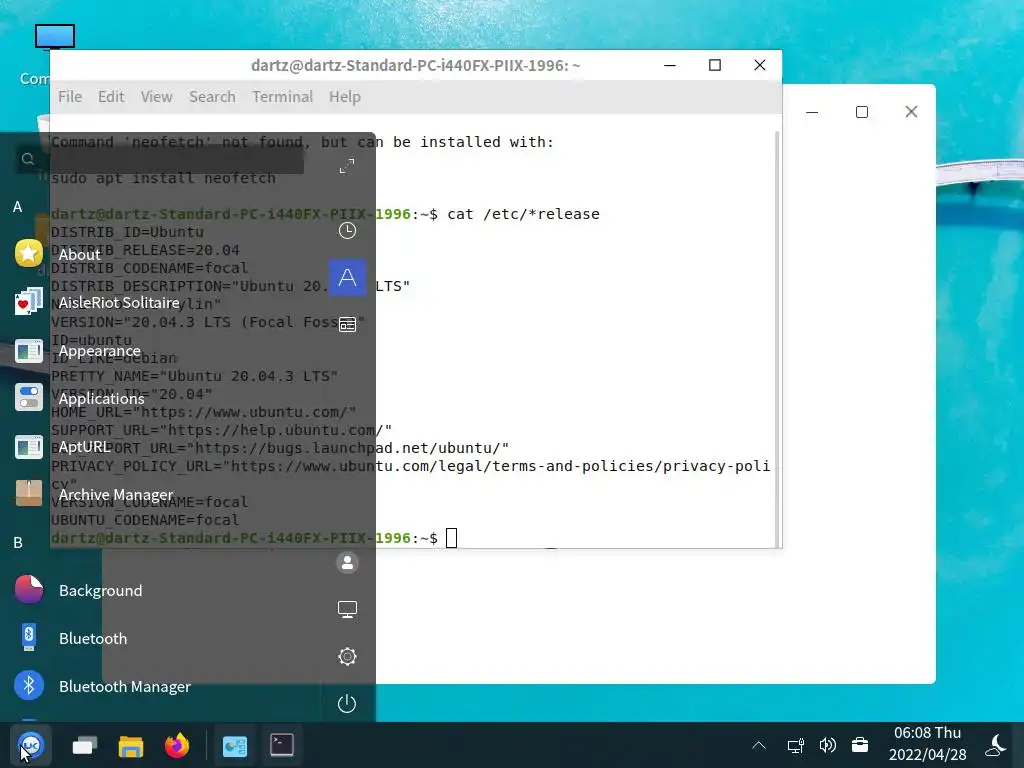Open the volume control in system tray
This screenshot has width=1024, height=768.
(827, 745)
